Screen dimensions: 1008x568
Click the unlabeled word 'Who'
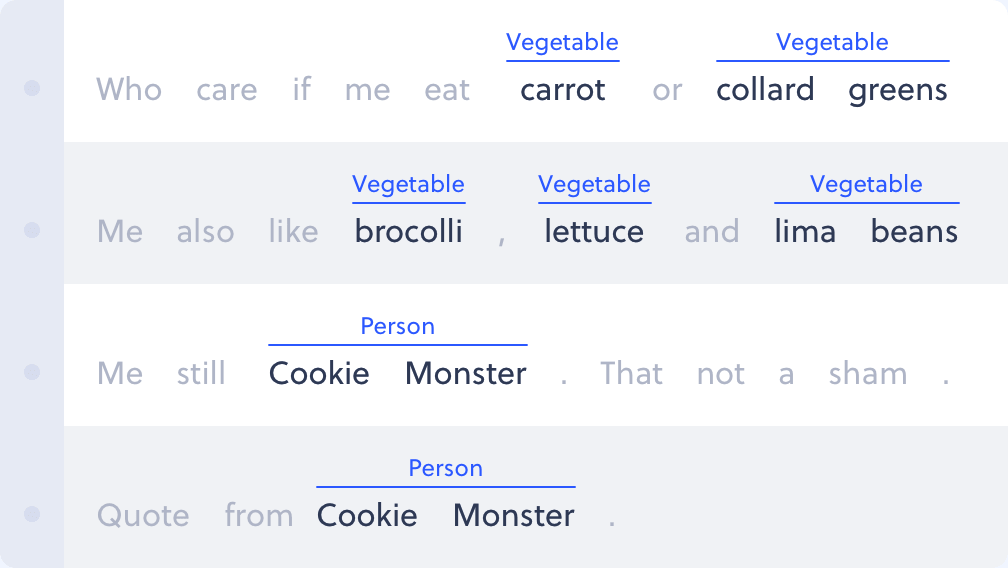pos(129,89)
